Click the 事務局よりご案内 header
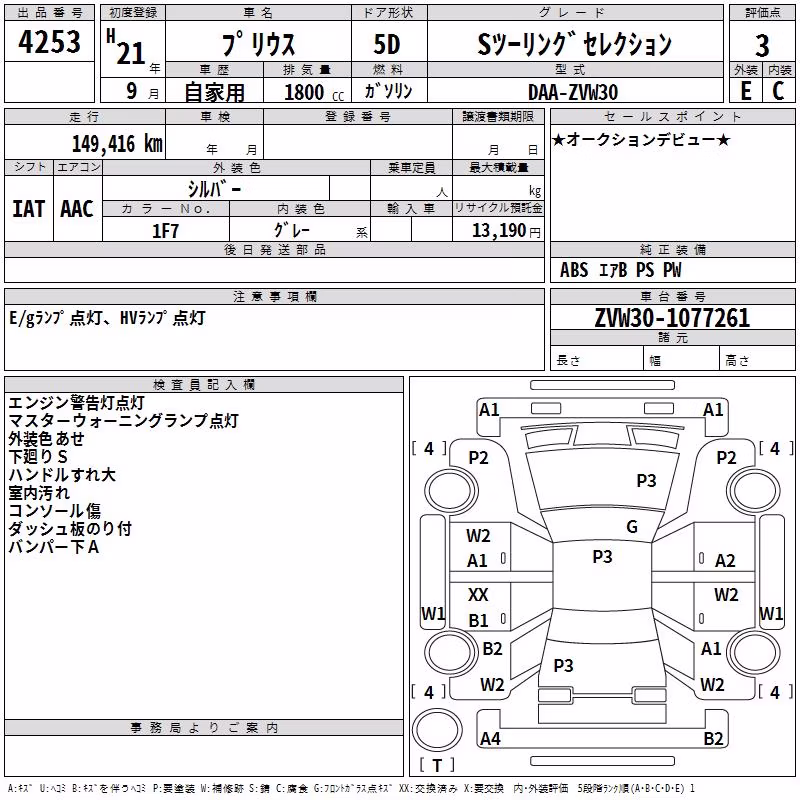Screen dimensions: 800x800 [204, 728]
